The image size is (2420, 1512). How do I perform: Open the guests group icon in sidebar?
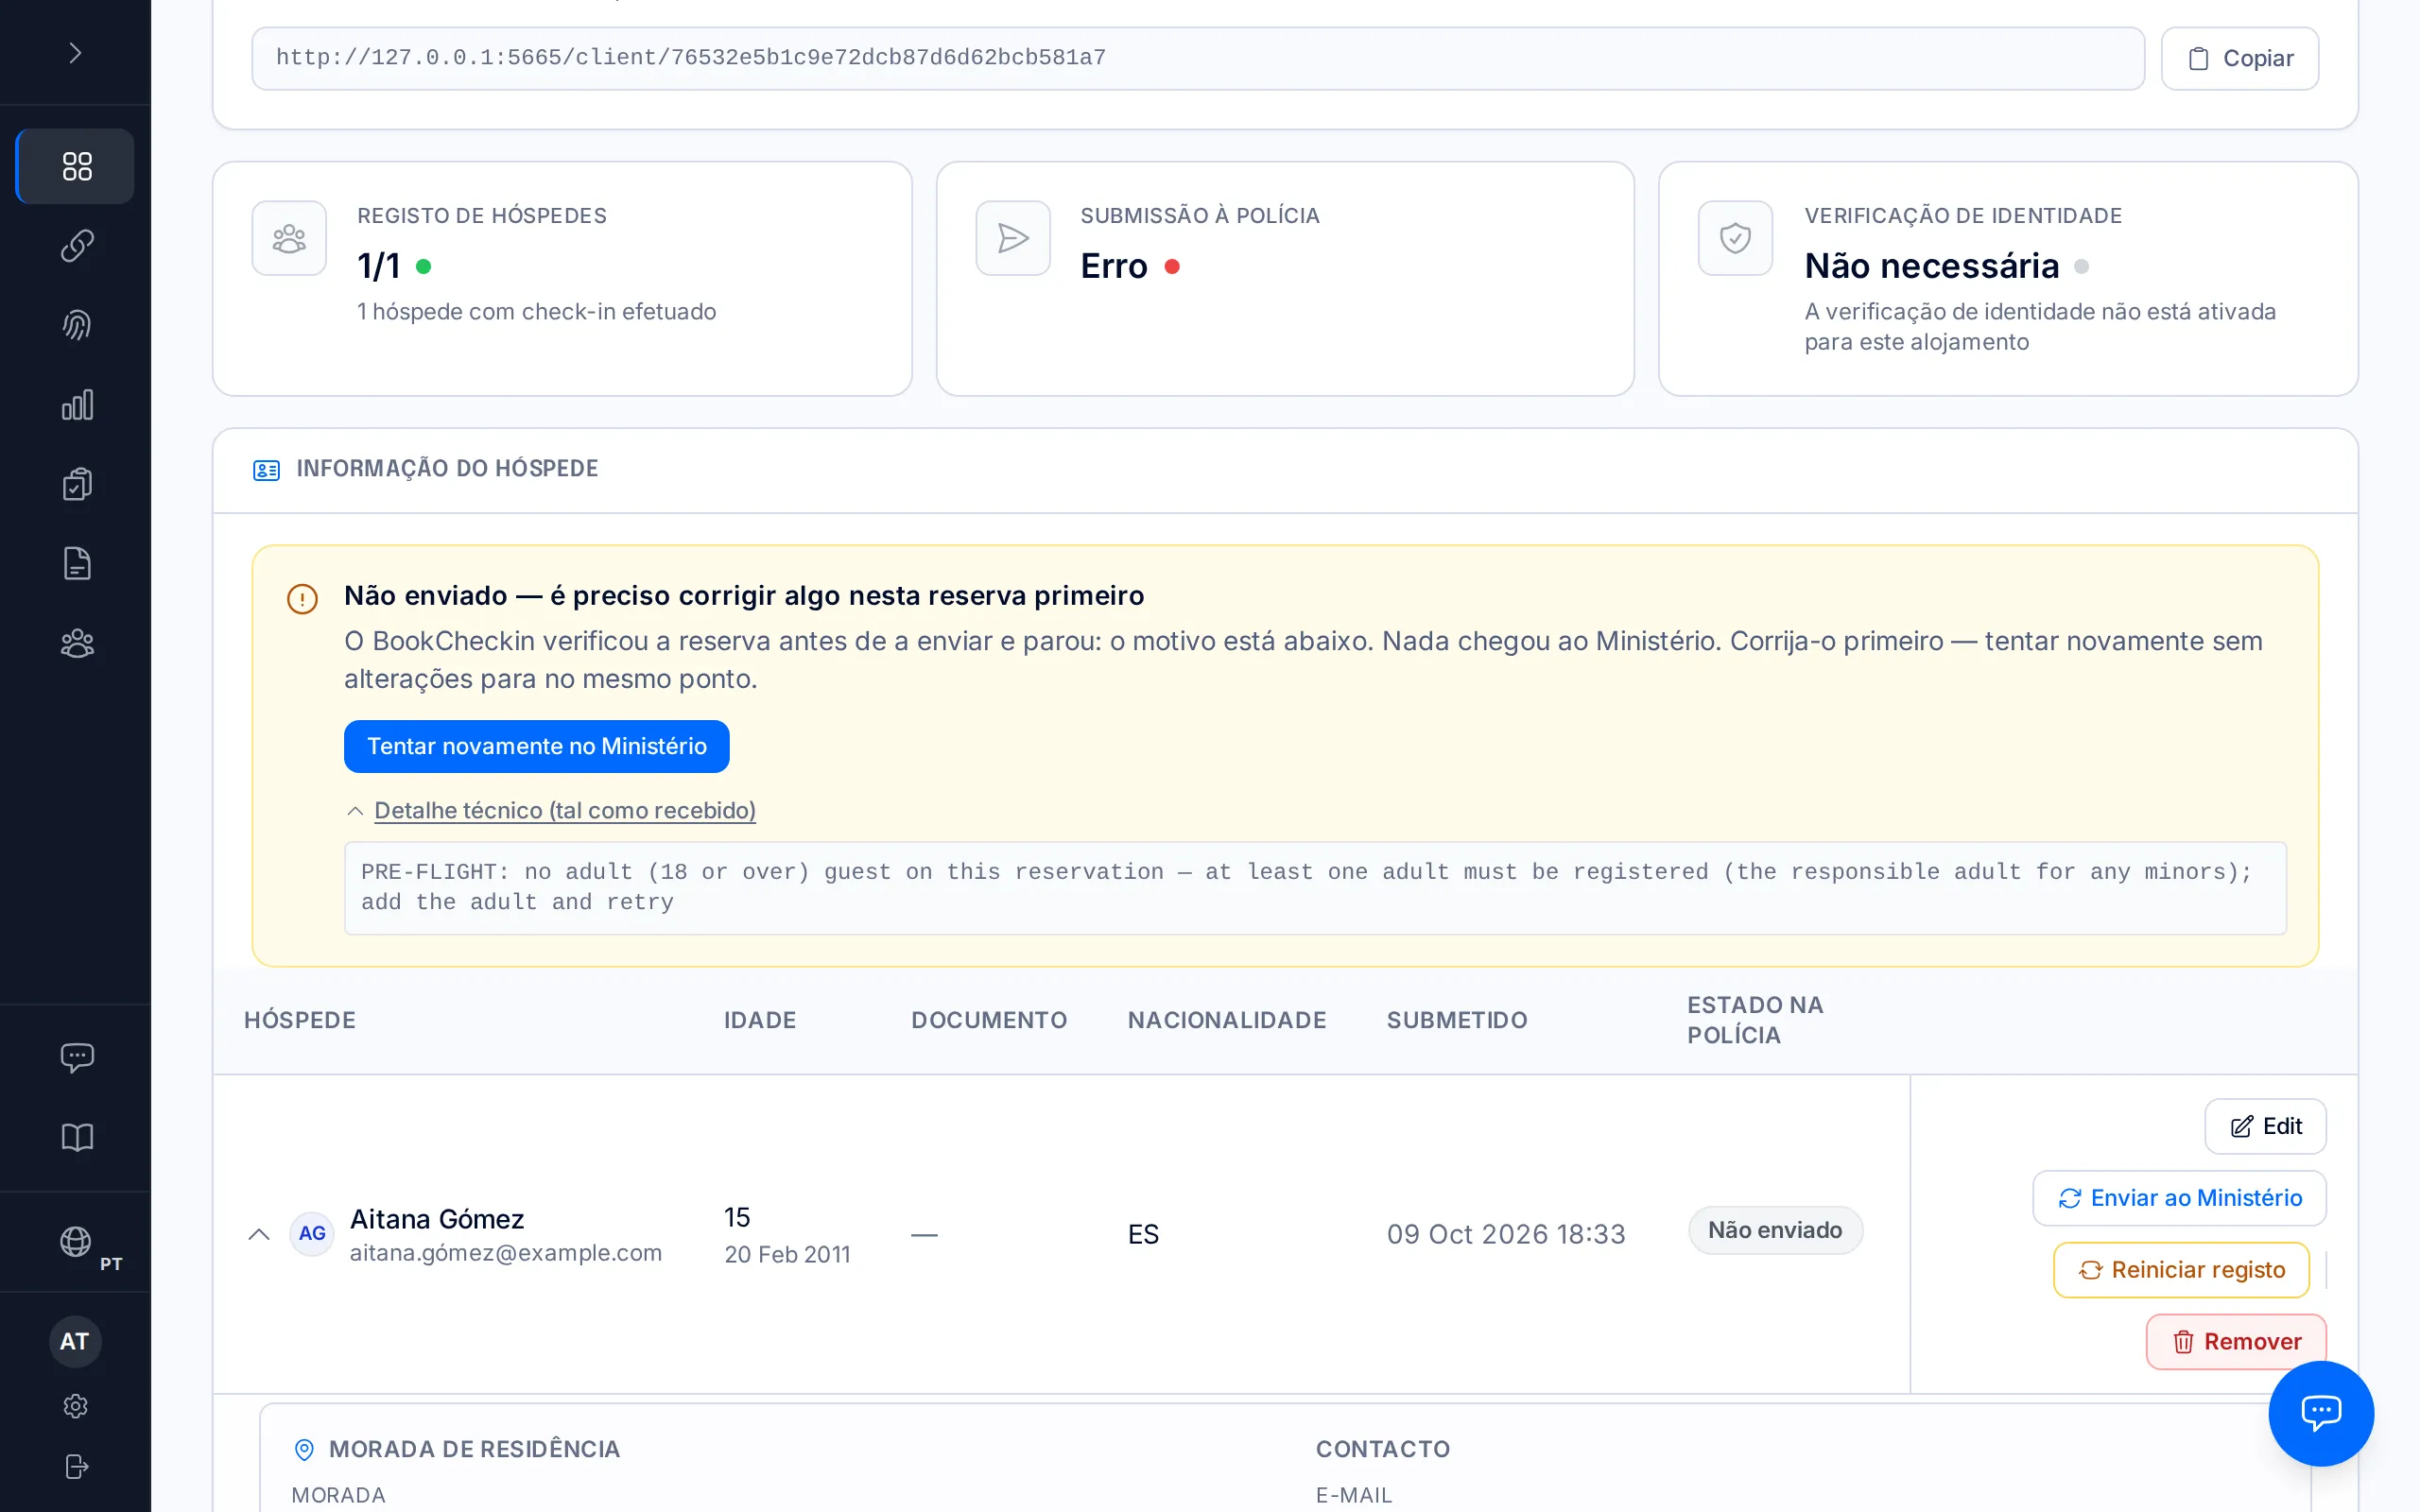76,644
